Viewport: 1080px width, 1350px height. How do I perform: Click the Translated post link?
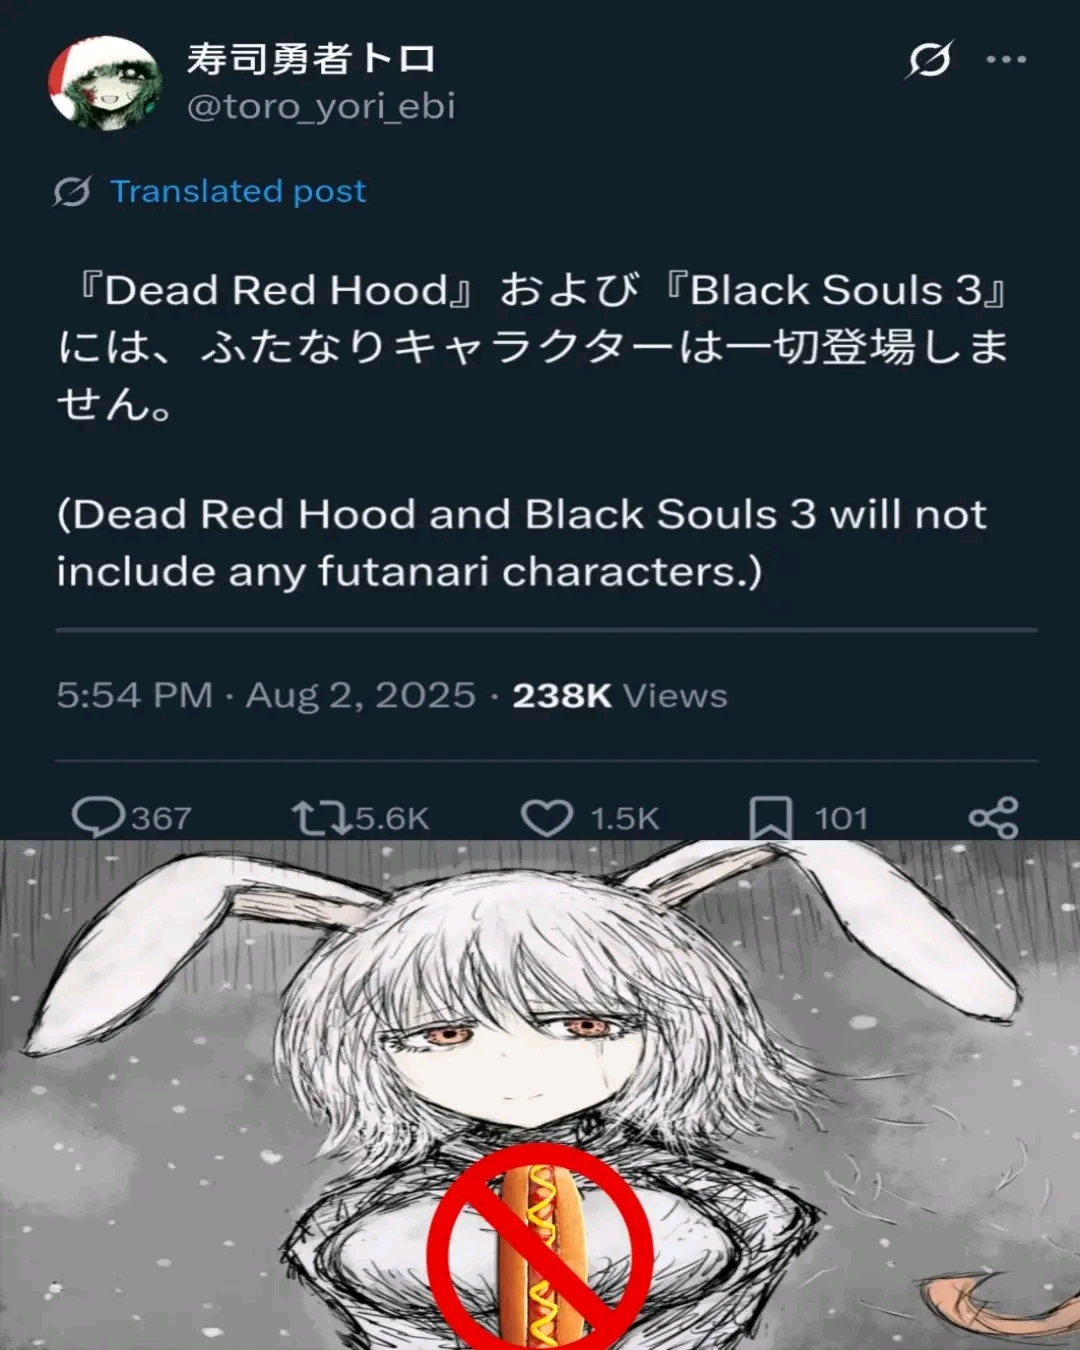coord(238,191)
